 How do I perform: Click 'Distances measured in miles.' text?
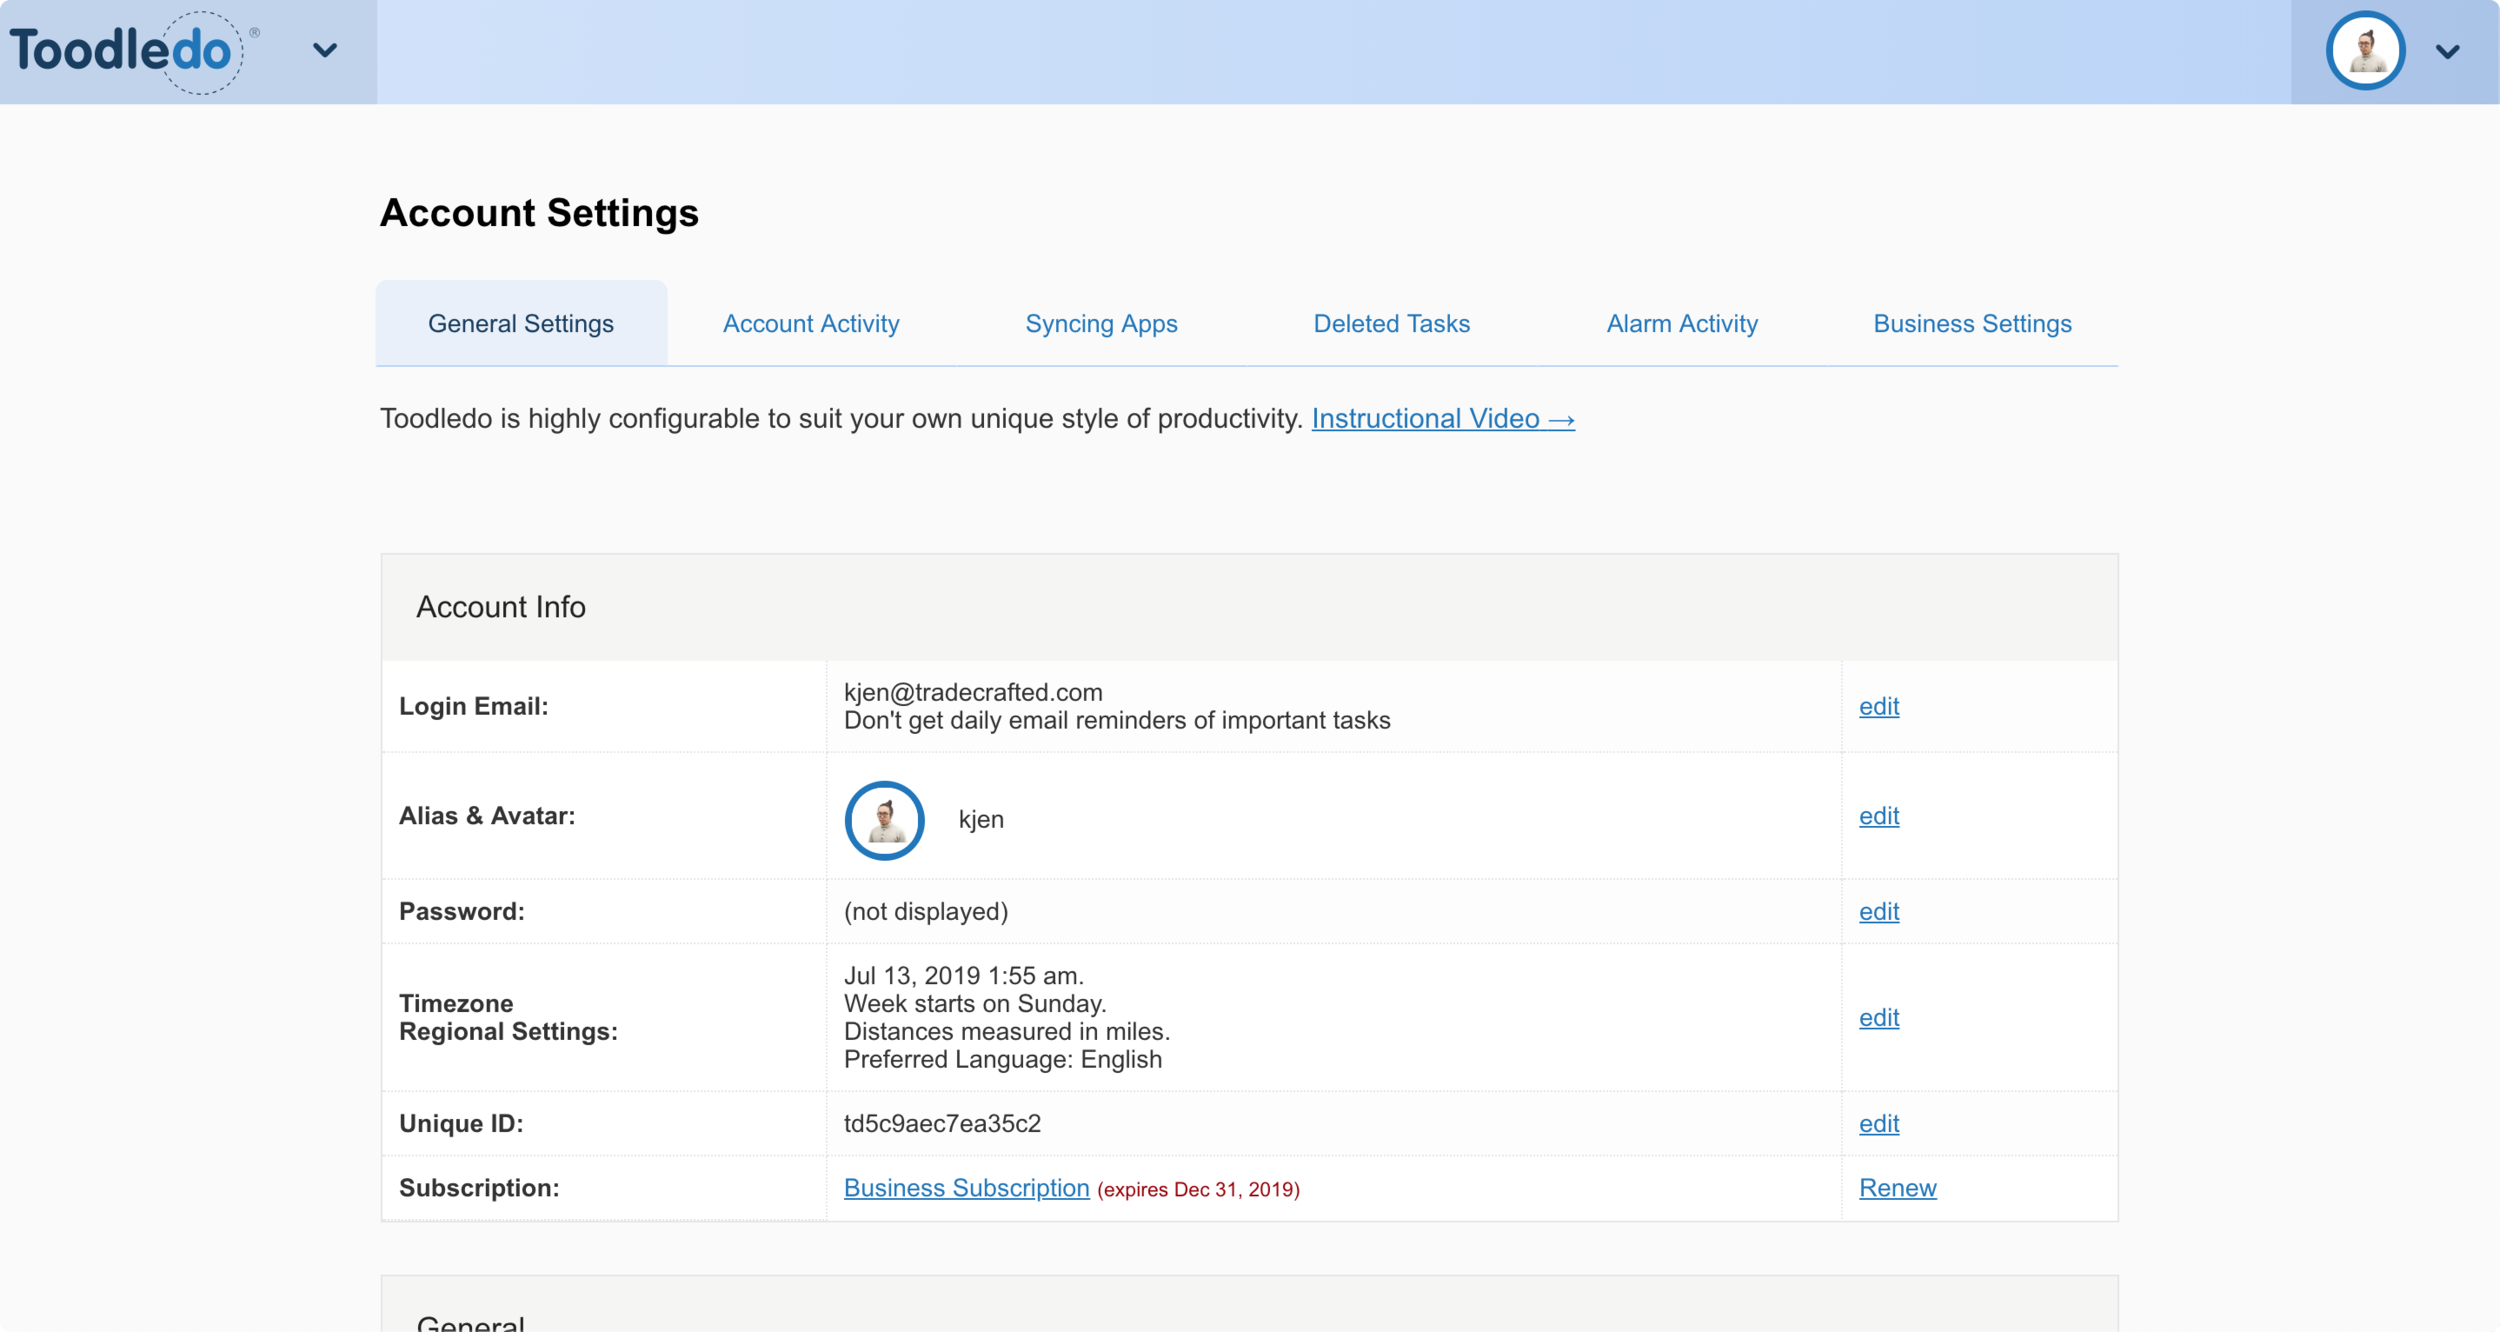(x=1007, y=1032)
